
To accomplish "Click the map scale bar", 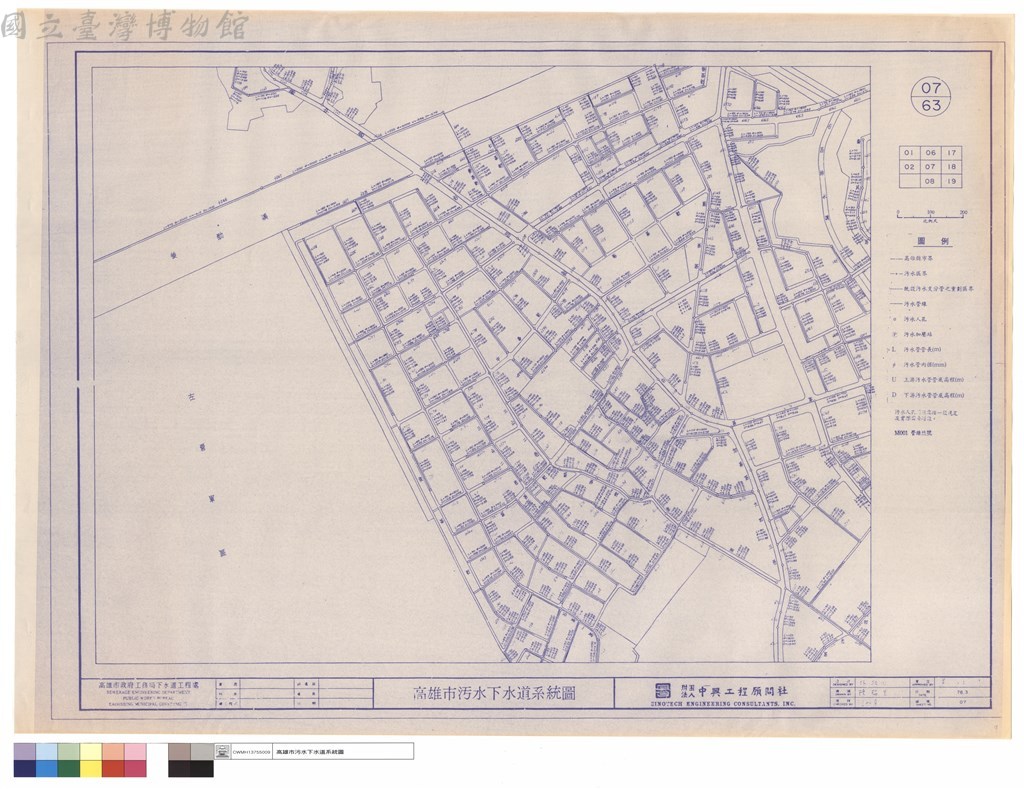I will point(932,215).
